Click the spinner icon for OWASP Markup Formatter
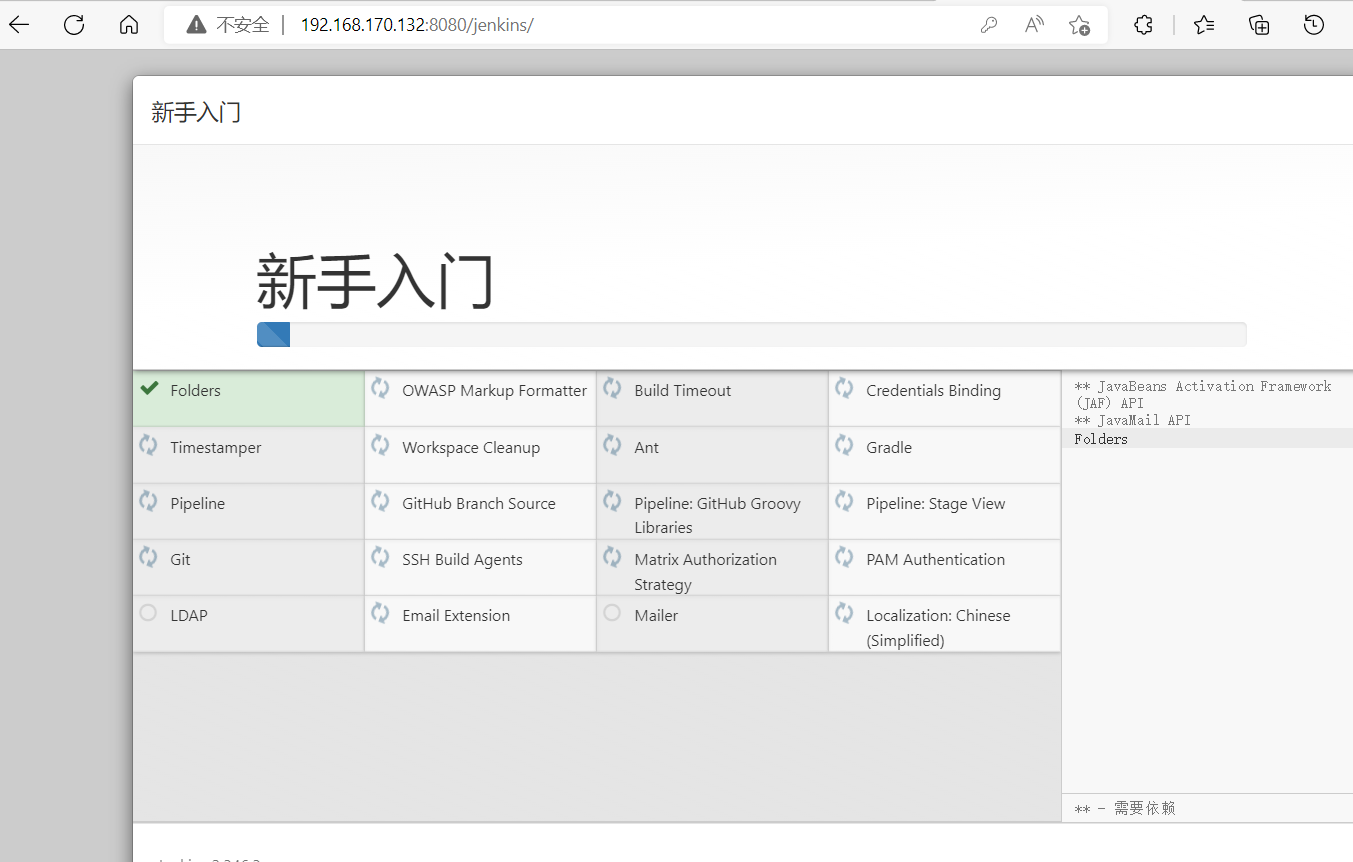This screenshot has width=1353, height=862. tap(380, 388)
